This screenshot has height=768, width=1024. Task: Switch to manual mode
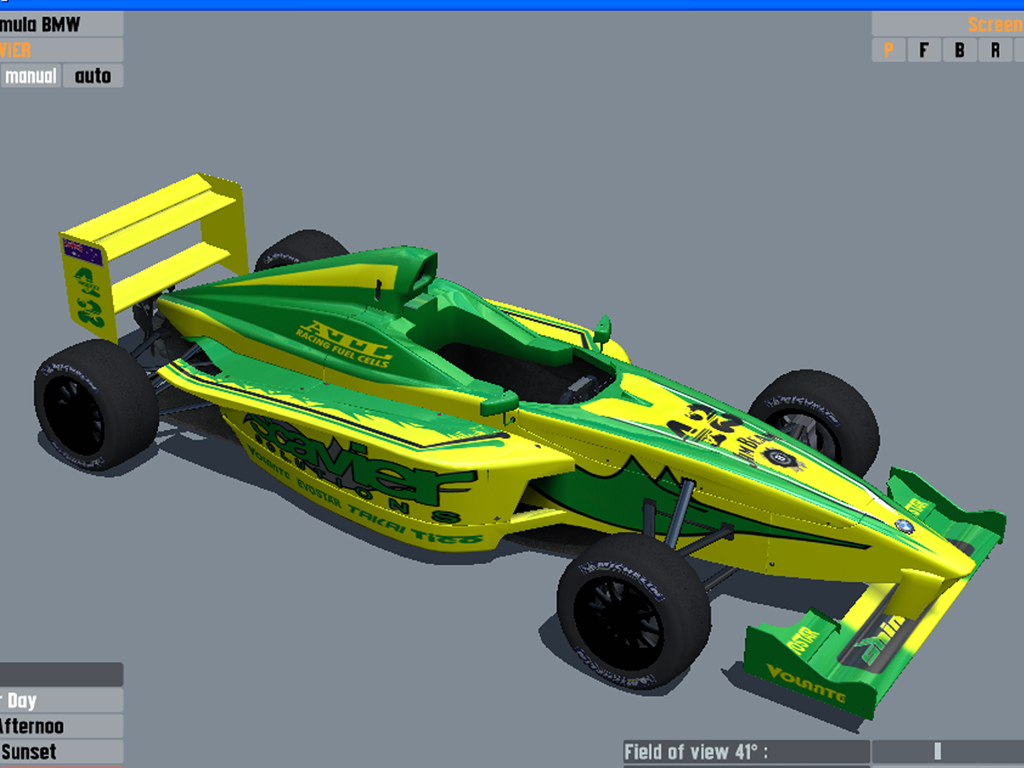(31, 76)
